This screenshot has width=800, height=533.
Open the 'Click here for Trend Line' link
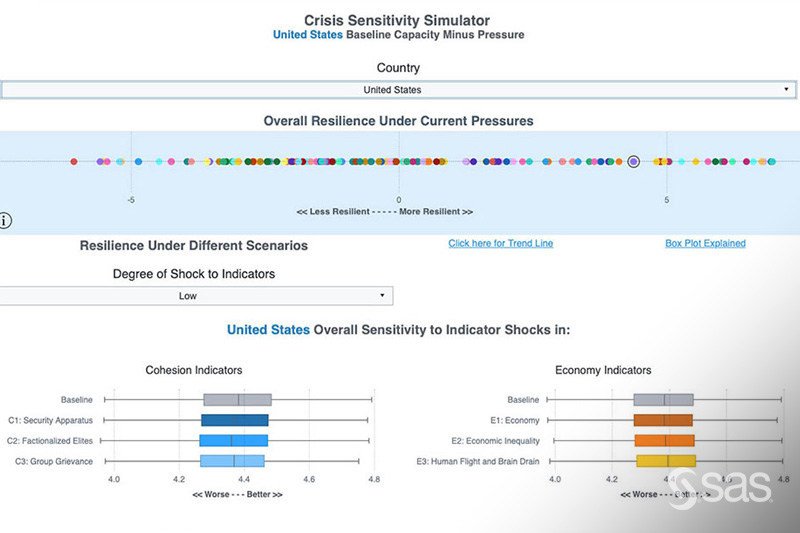point(500,243)
